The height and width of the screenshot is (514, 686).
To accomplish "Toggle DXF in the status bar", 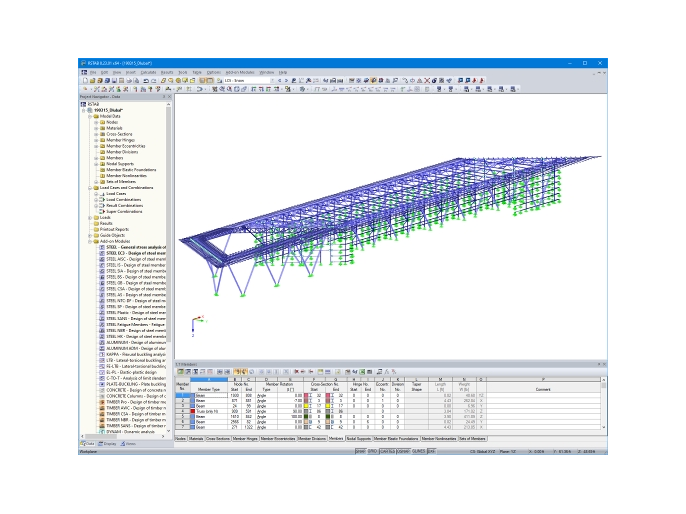I will pos(431,451).
